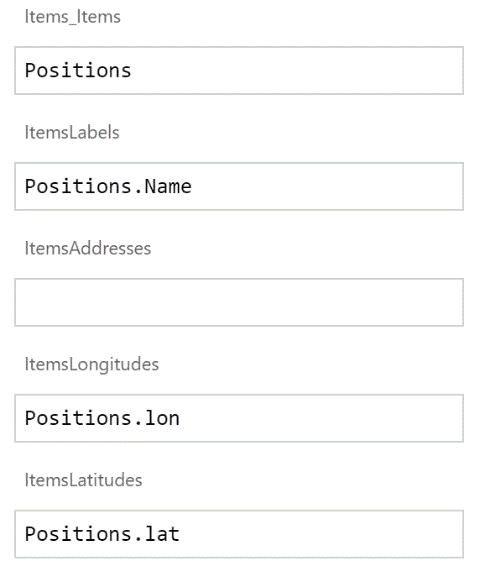Click the ItemsLabels property label

[72, 133]
